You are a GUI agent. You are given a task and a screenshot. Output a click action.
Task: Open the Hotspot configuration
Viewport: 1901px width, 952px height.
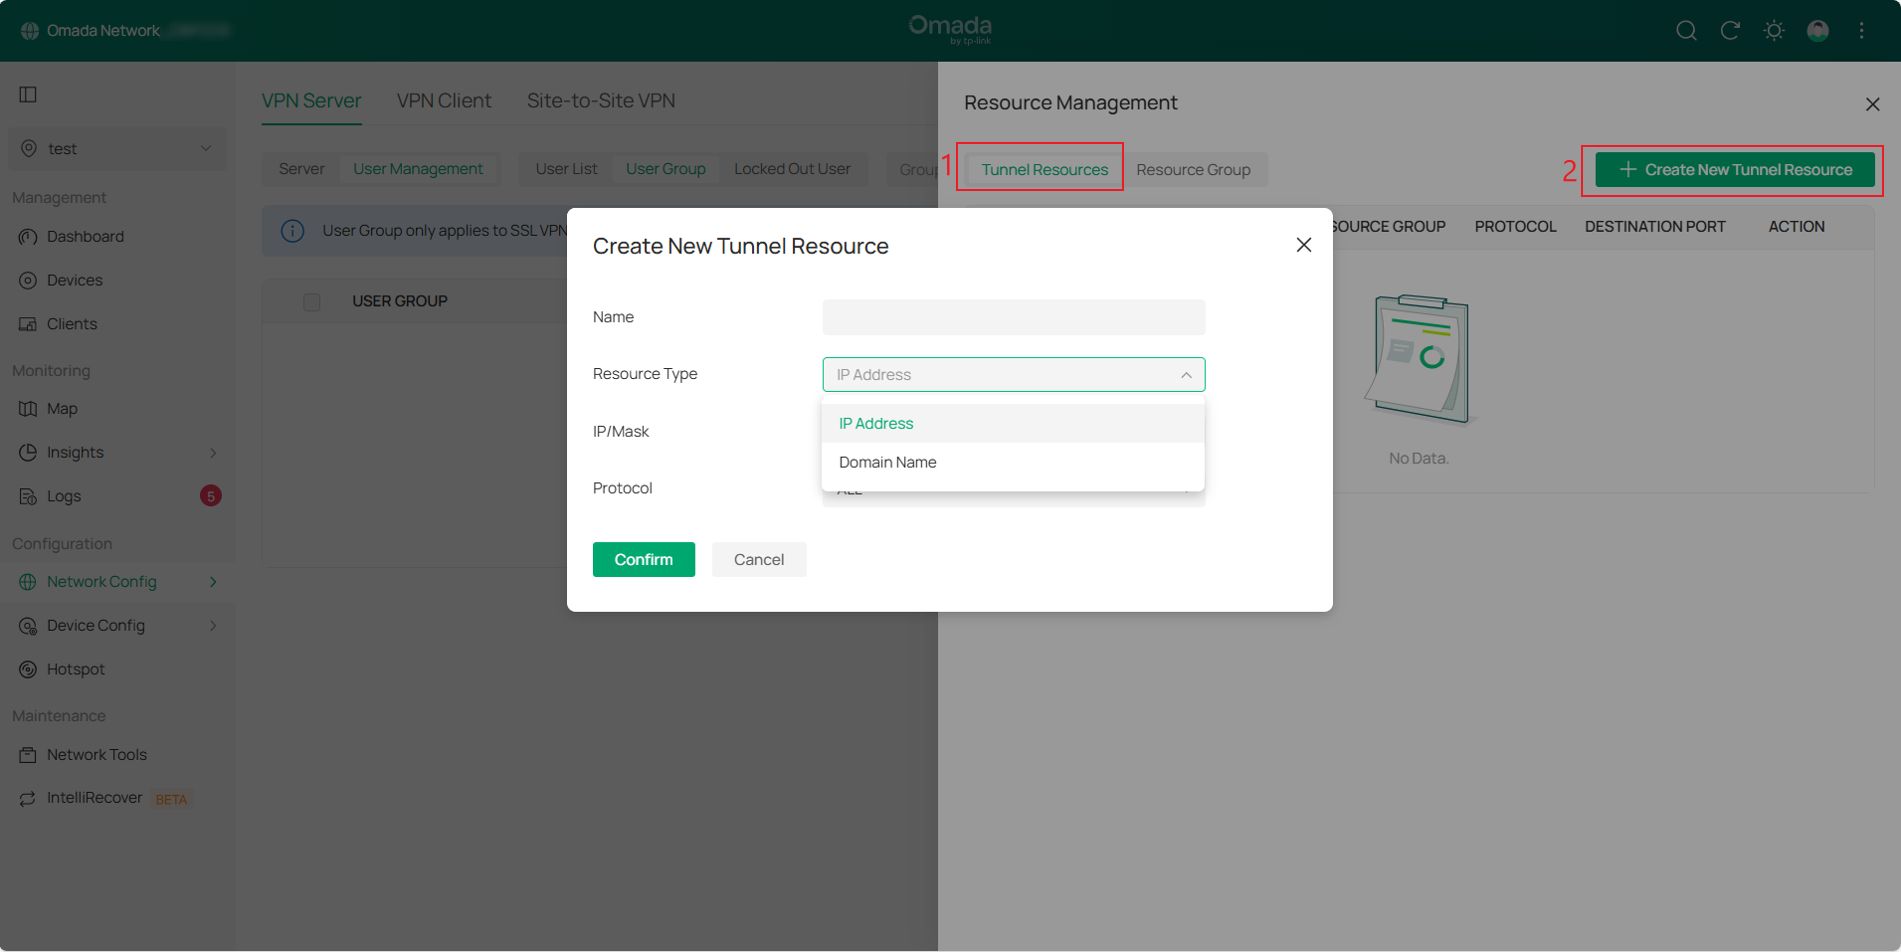pyautogui.click(x=75, y=668)
